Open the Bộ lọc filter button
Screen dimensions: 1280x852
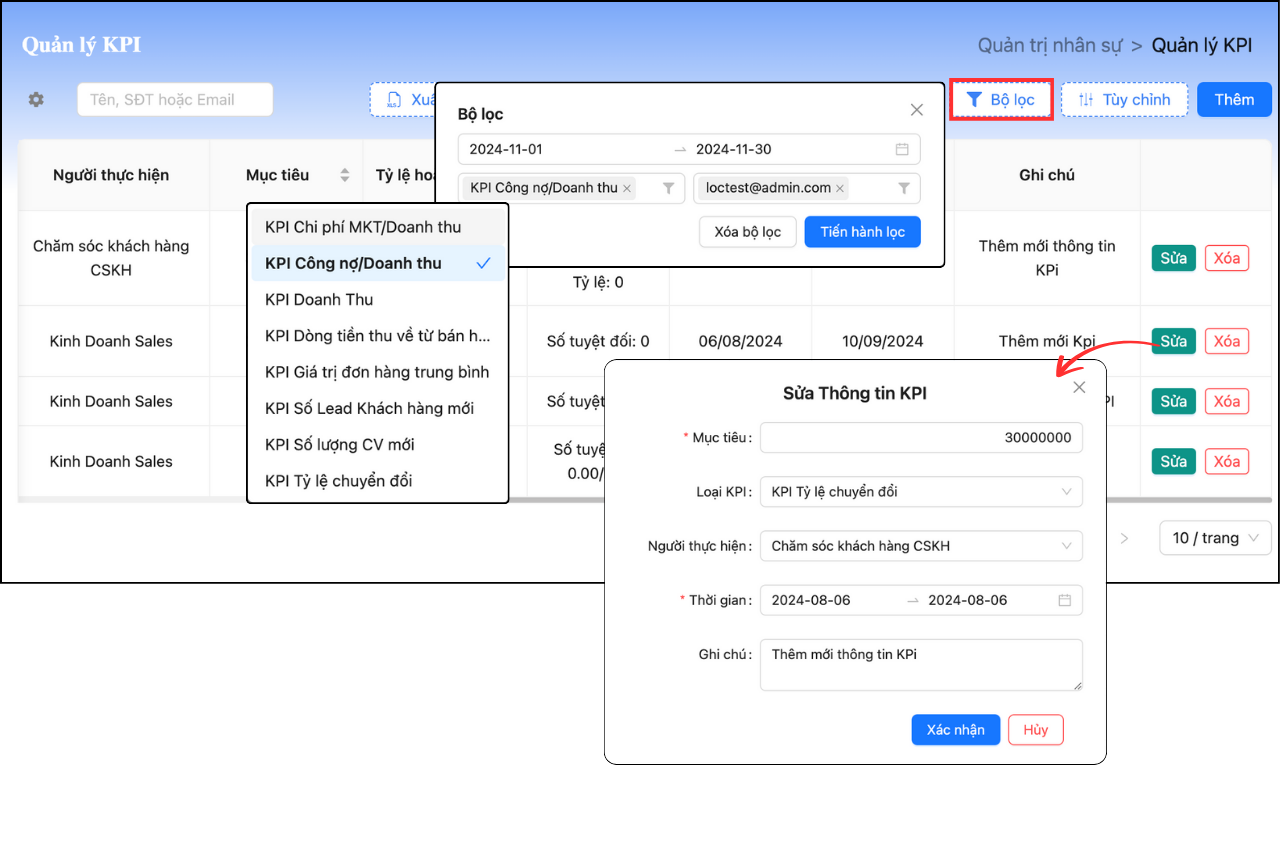pos(1000,100)
